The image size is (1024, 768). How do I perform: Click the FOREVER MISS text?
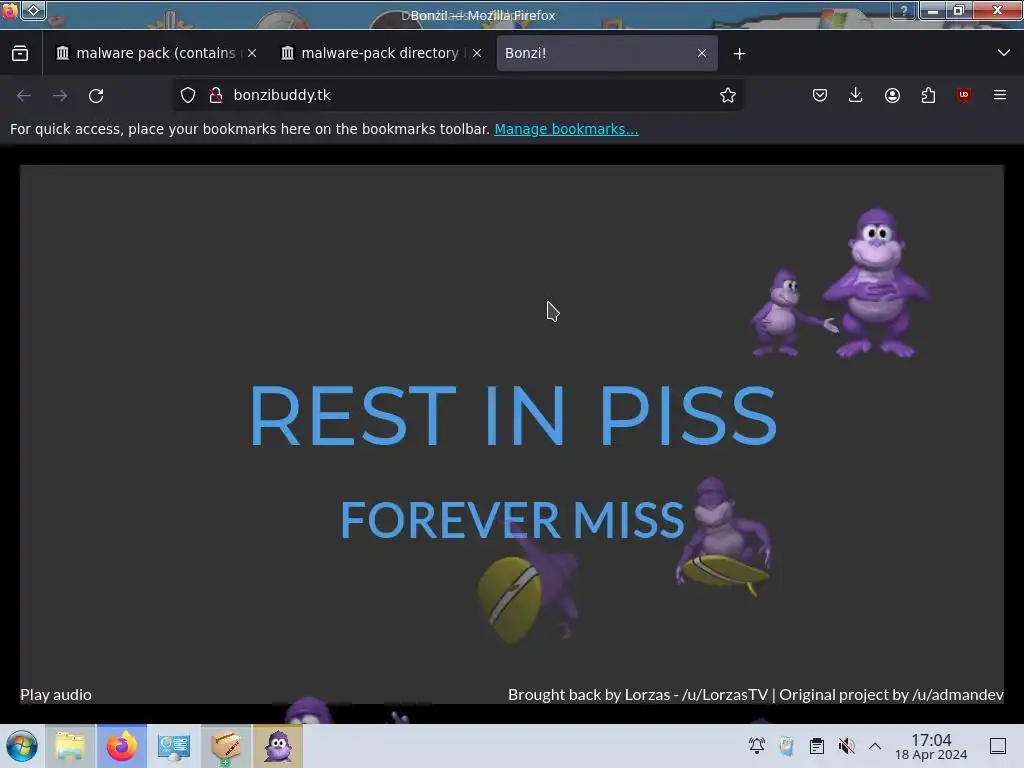tap(512, 520)
